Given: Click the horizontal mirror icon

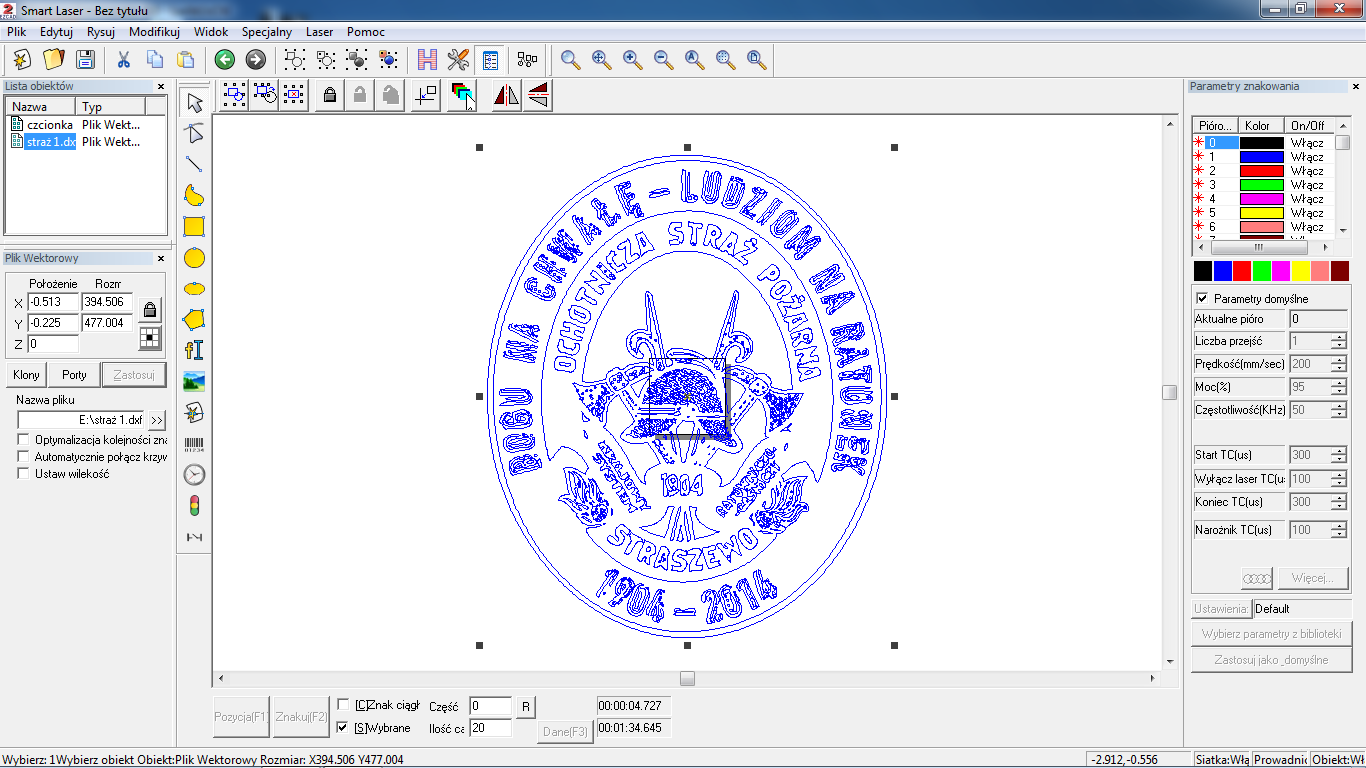Looking at the screenshot, I should (x=506, y=95).
